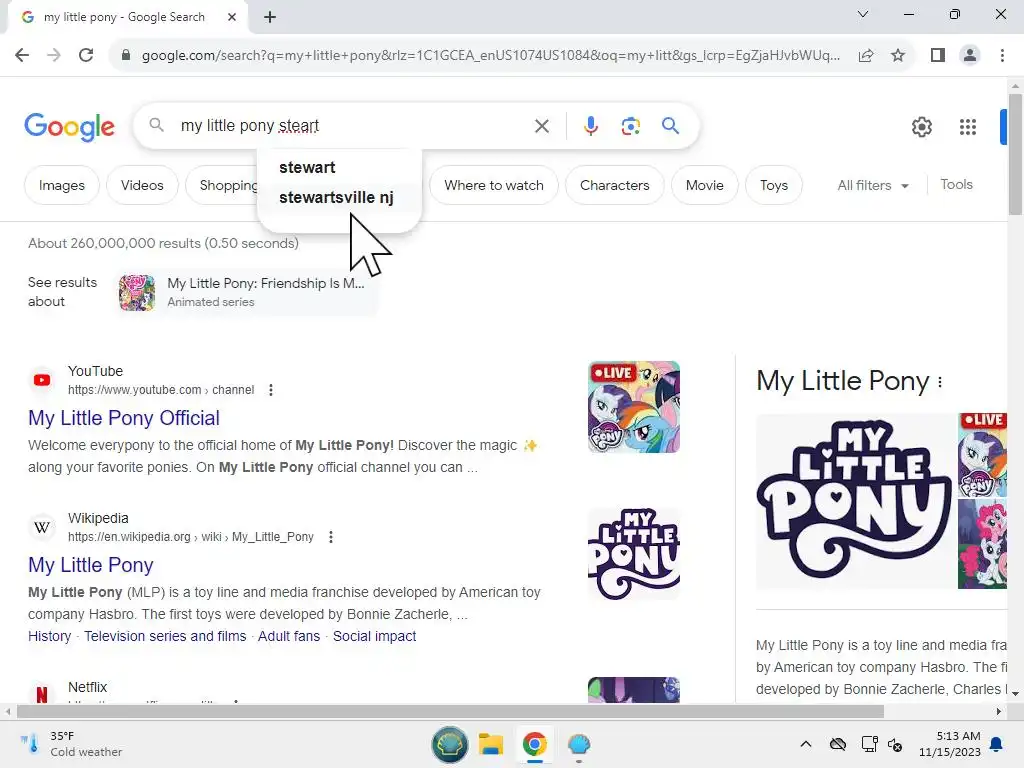This screenshot has width=1024, height=768.
Task: Switch to Shopping results
Action: [222, 185]
